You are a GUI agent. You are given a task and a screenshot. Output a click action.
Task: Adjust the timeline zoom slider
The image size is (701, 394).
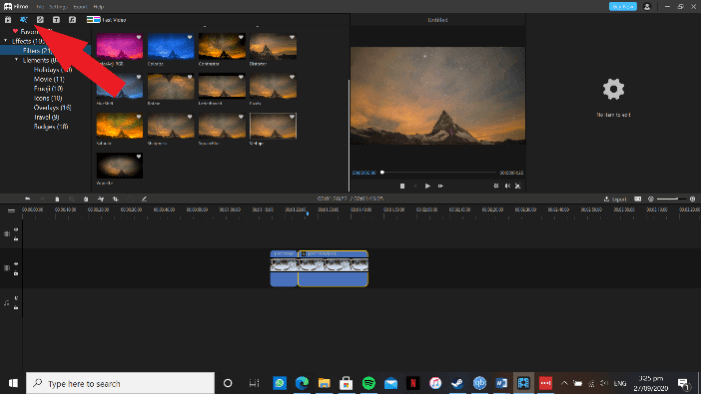pos(671,199)
